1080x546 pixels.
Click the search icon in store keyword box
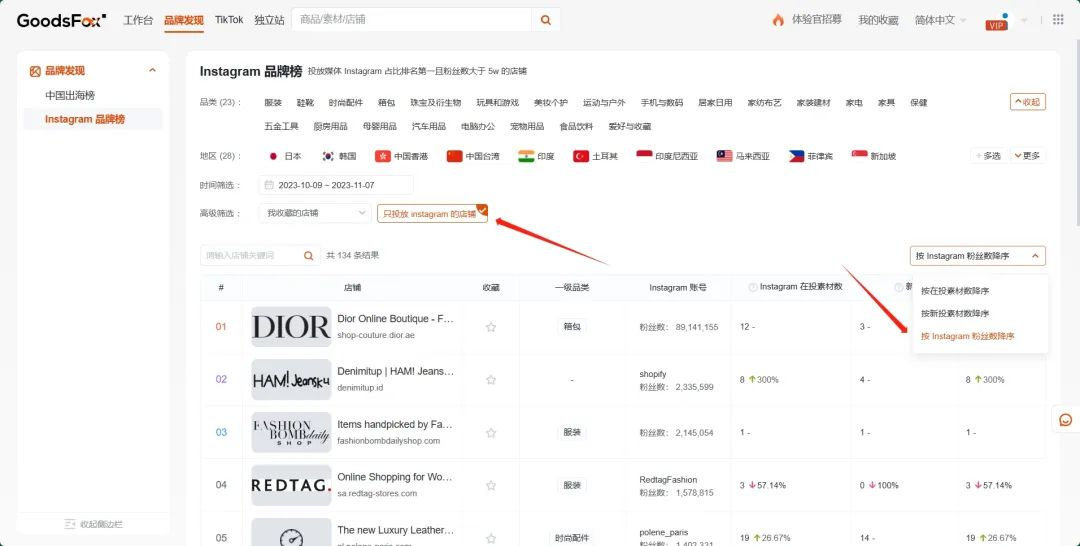coord(309,256)
